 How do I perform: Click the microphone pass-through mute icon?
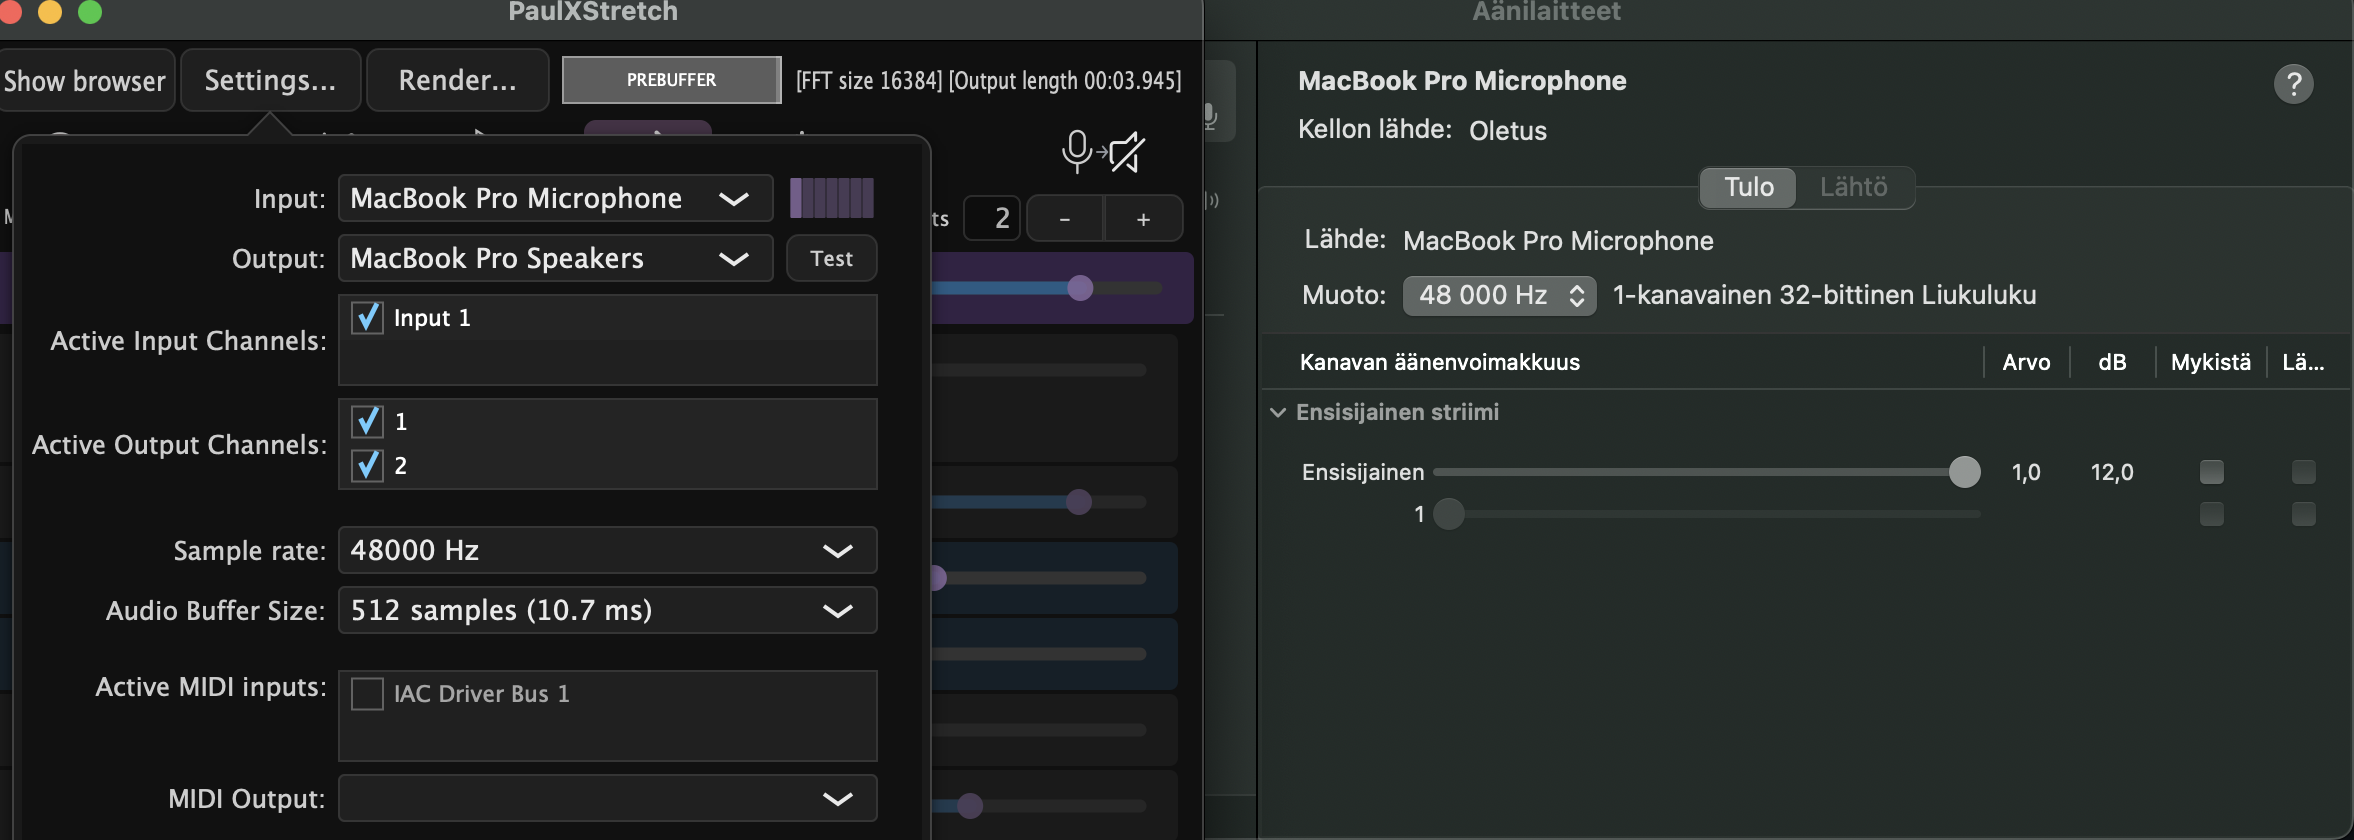point(1104,152)
